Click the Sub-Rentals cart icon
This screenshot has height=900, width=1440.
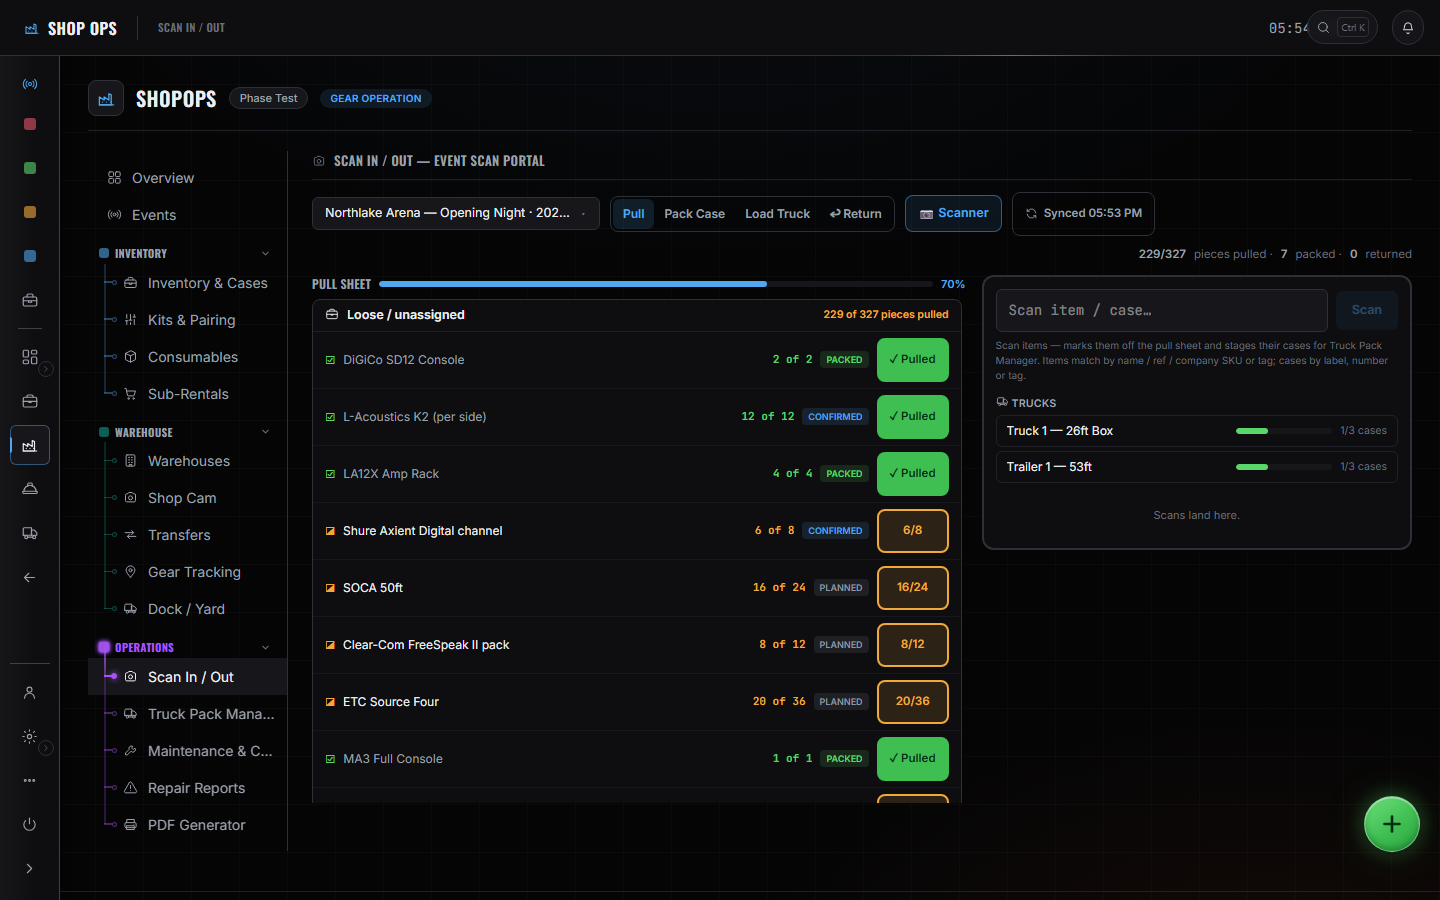click(x=130, y=394)
